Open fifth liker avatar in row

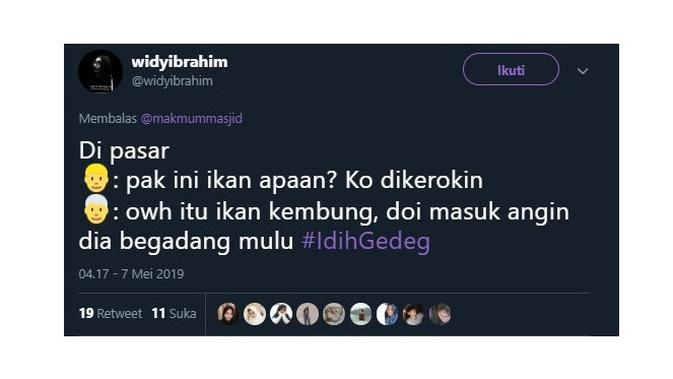point(334,314)
